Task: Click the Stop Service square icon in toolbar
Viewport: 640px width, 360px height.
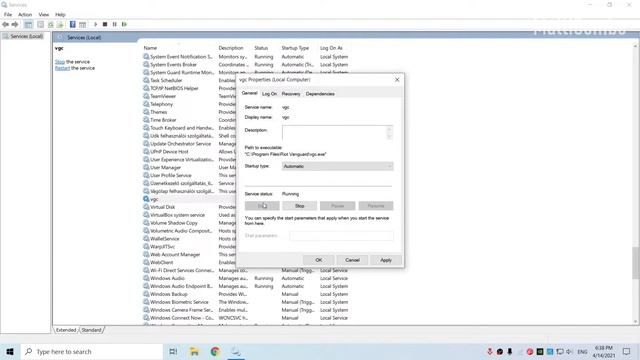Action: pos(105,24)
